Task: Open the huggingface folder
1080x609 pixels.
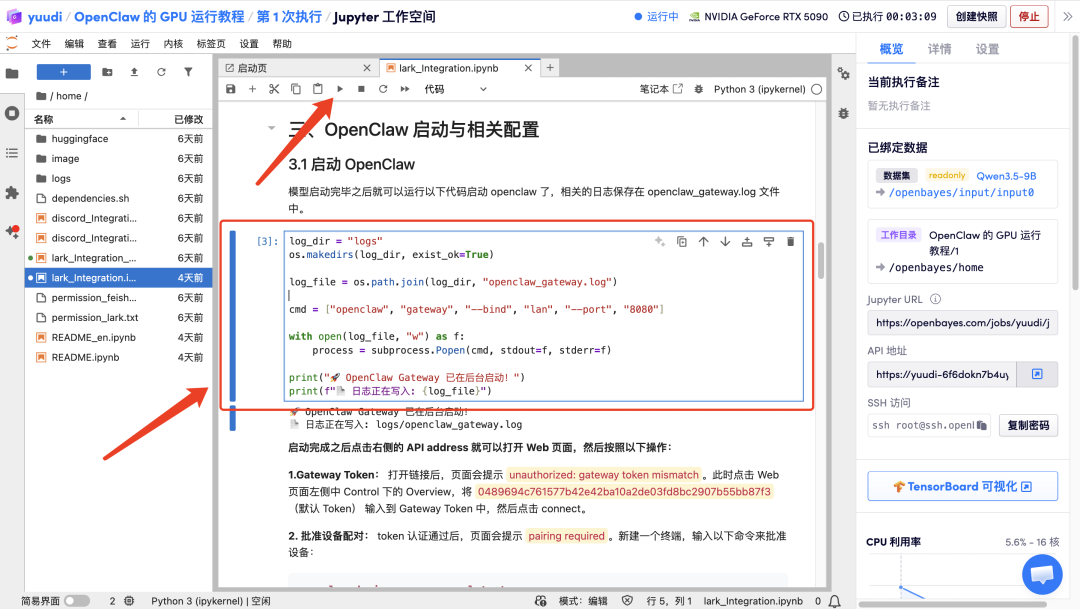Action: point(118,138)
